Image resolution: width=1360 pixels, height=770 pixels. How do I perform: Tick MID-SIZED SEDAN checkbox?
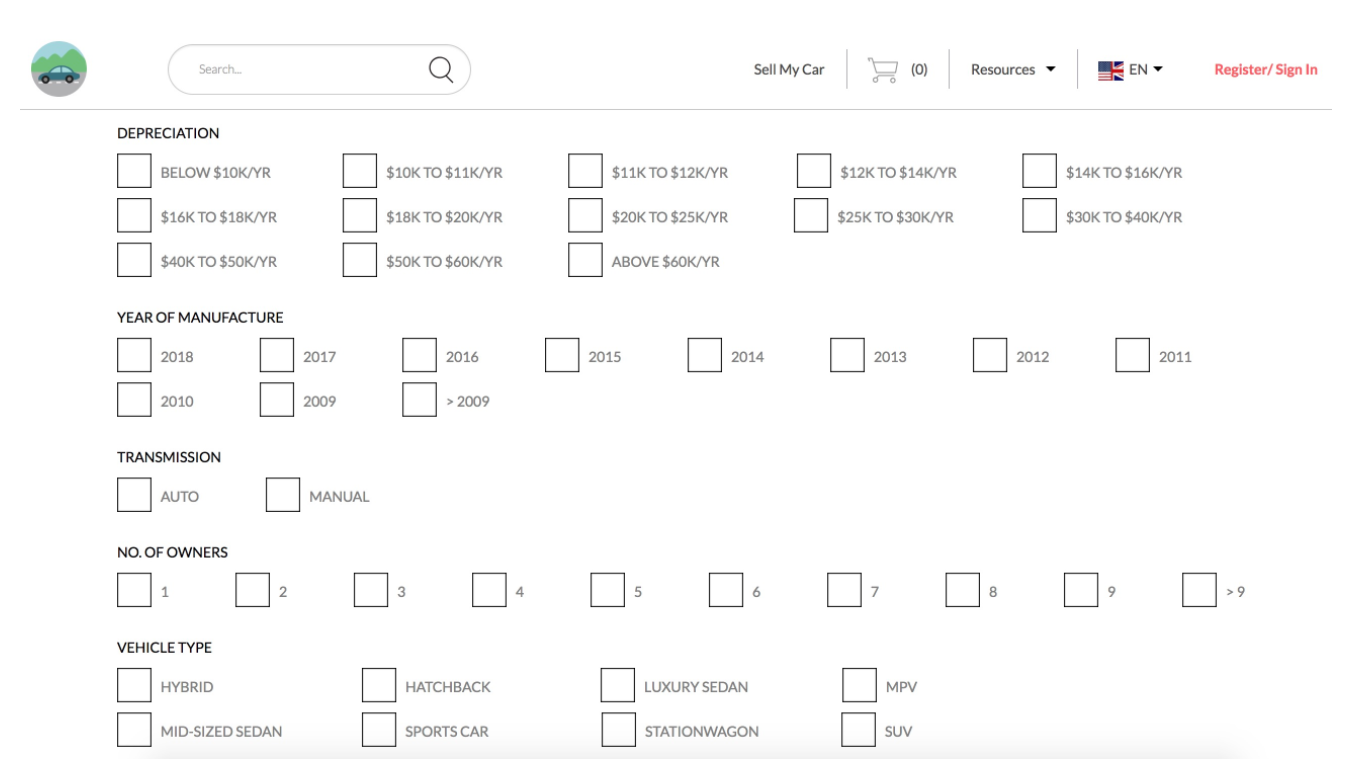[x=134, y=730]
